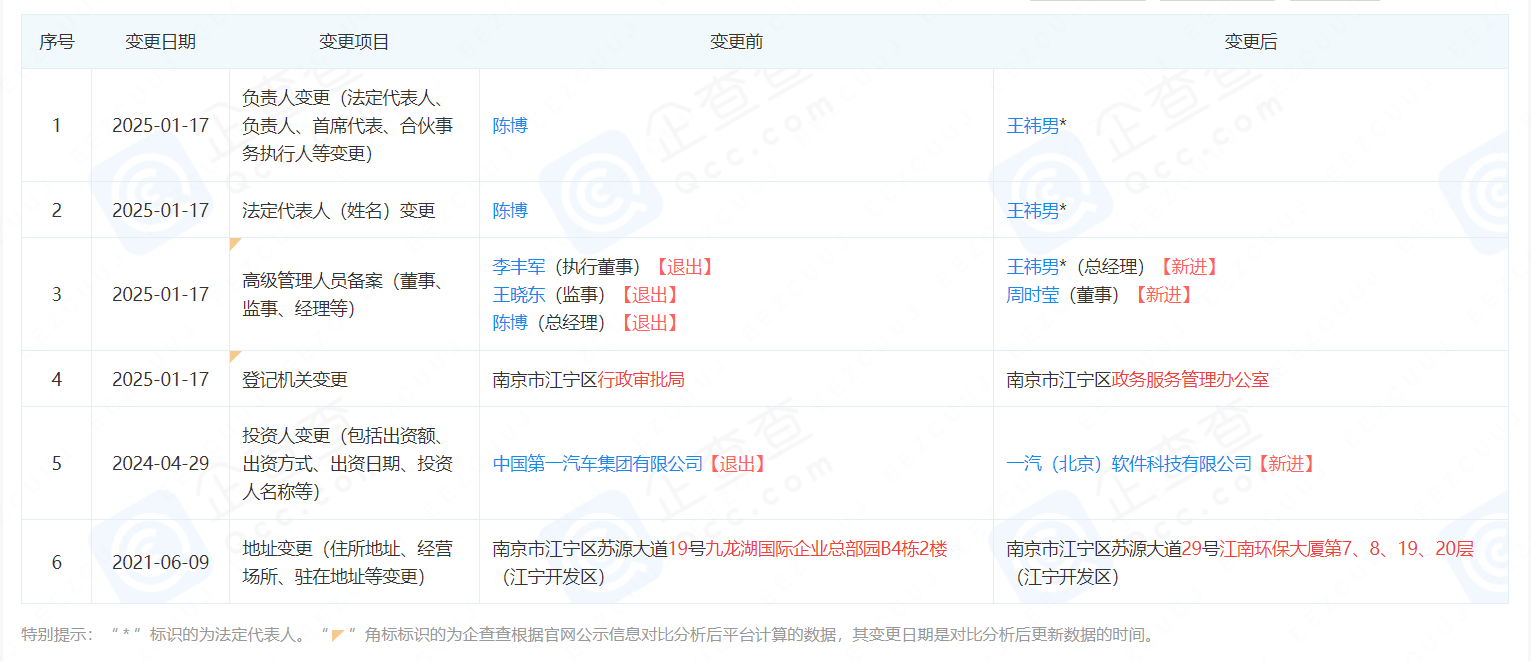Screen dimensions: 1531x661
Task: Select the date 2024-04-29
Action: tap(161, 464)
